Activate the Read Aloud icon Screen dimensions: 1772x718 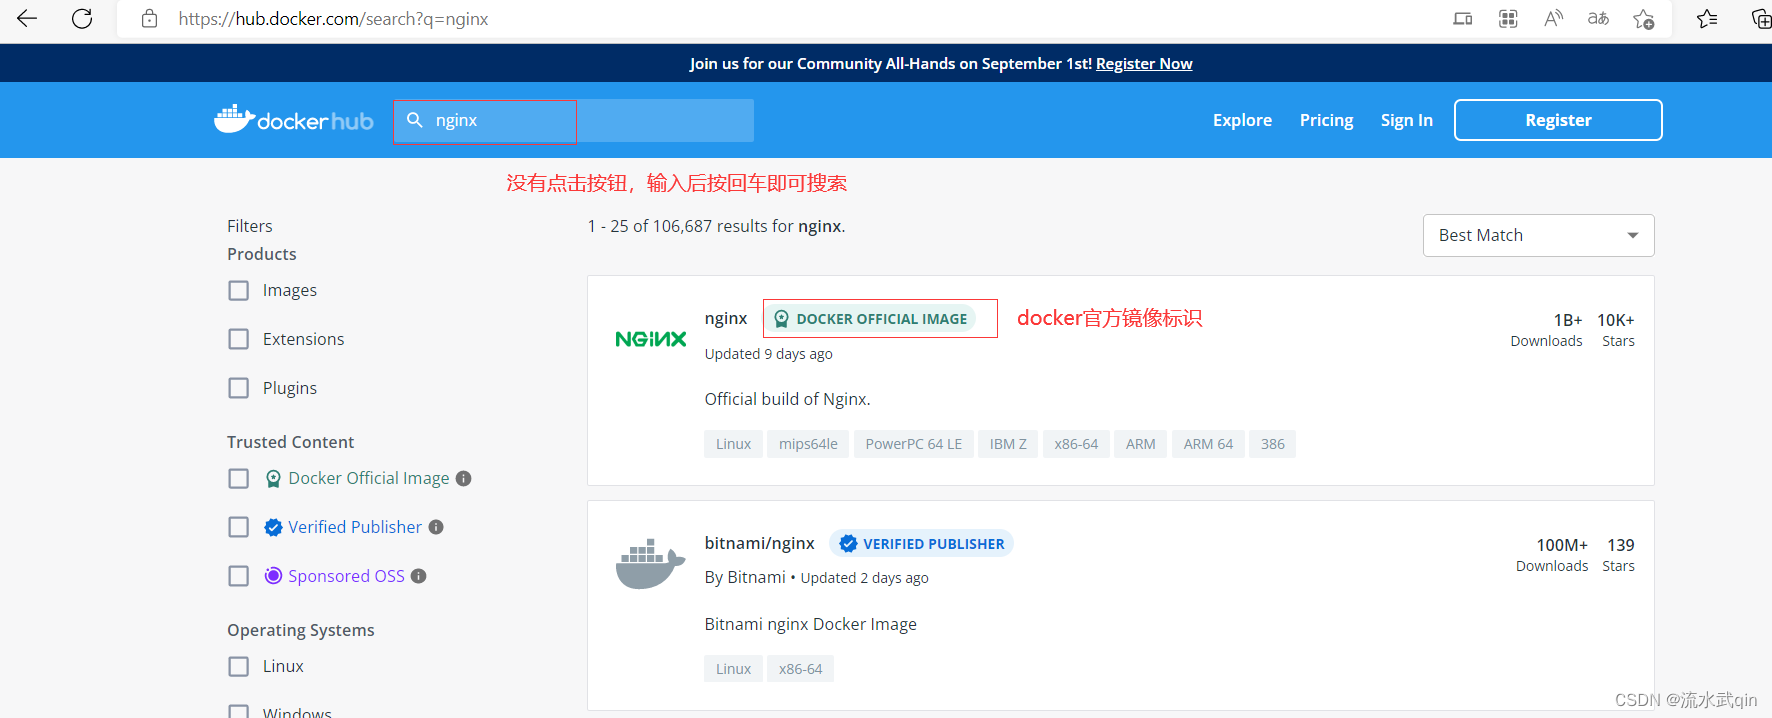(1553, 18)
